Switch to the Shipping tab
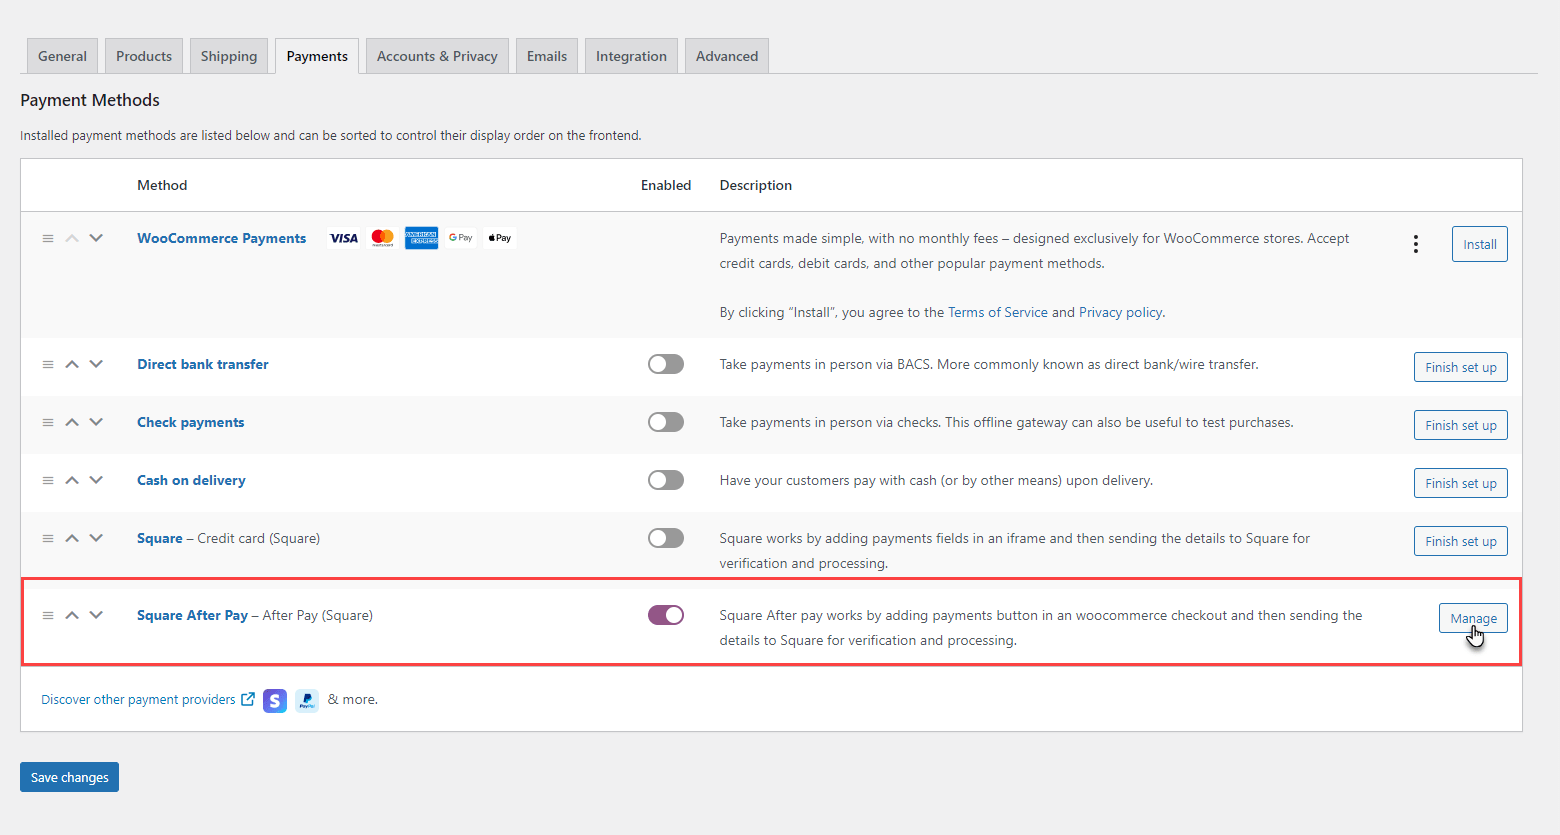This screenshot has height=835, width=1560. [228, 55]
